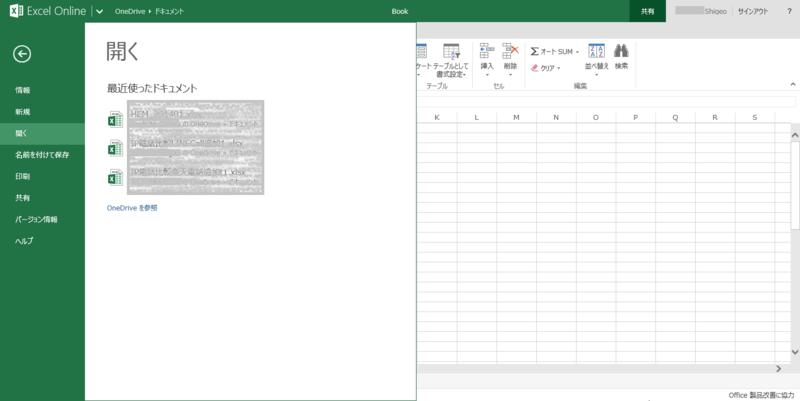Expand the 並べ替え dropdown arrow

pos(596,75)
